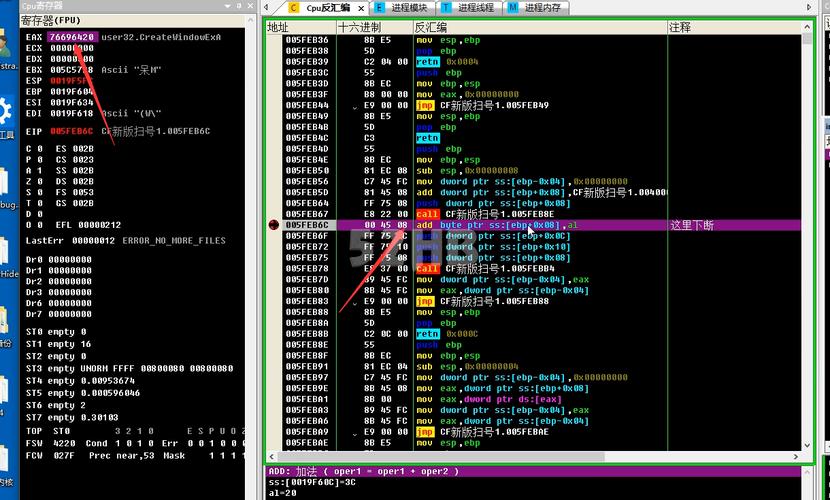Select the highlighted EAX value 76696420
This screenshot has height=500, width=830.
[x=71, y=37]
